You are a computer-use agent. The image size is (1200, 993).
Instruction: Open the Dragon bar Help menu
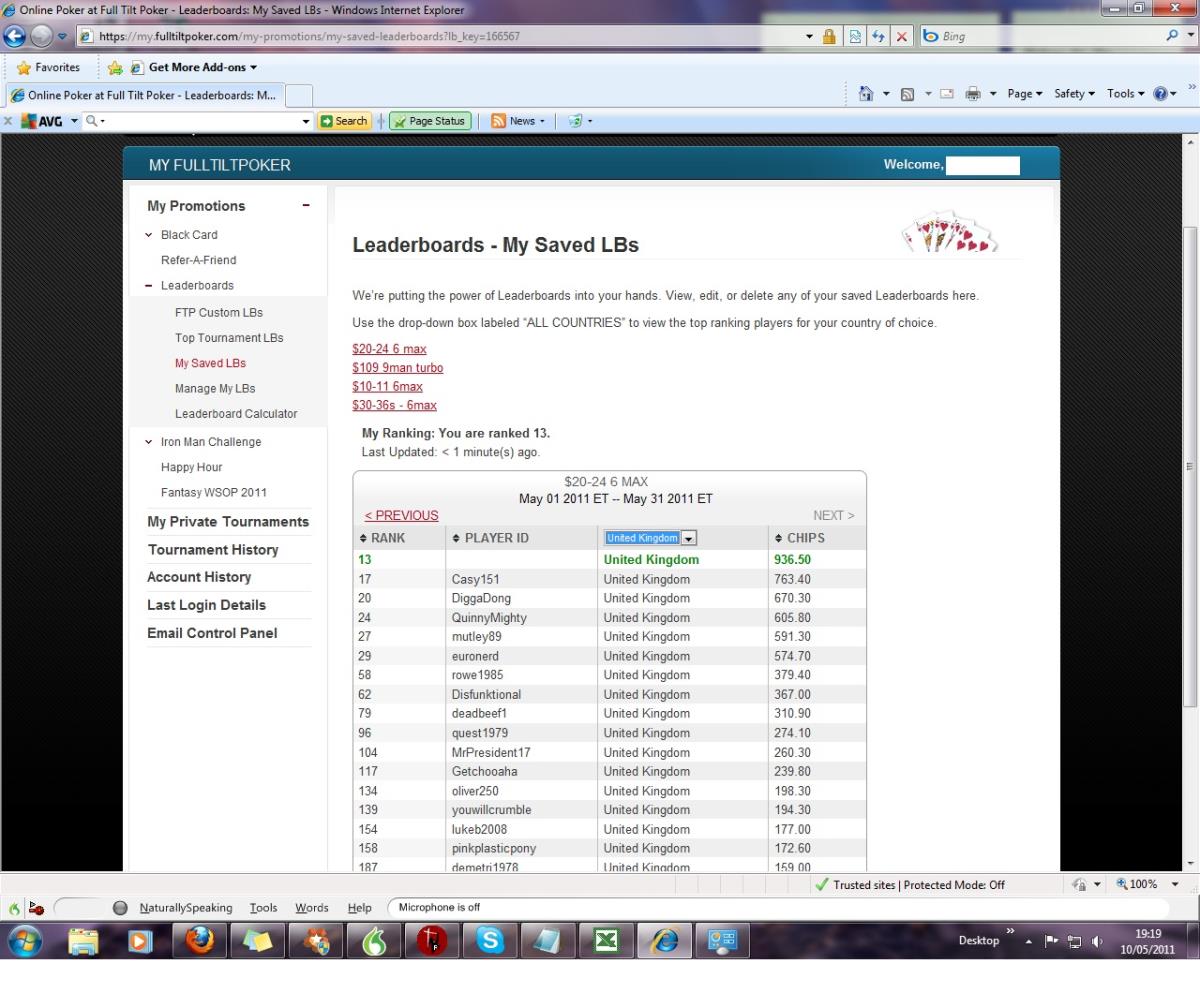coord(359,908)
